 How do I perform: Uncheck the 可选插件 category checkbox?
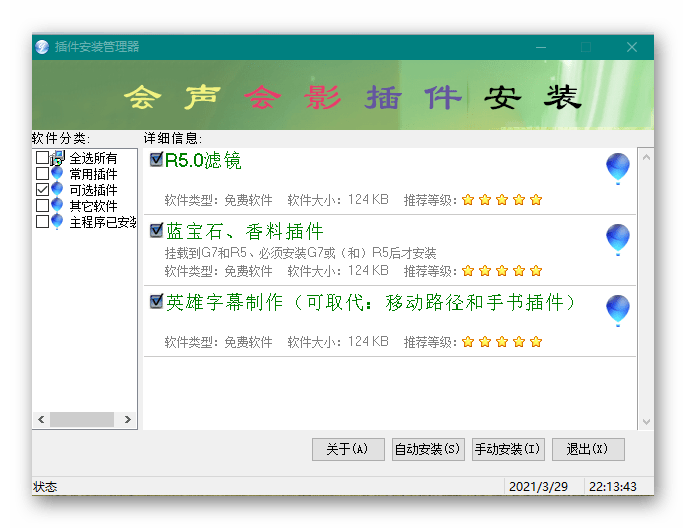(42, 190)
